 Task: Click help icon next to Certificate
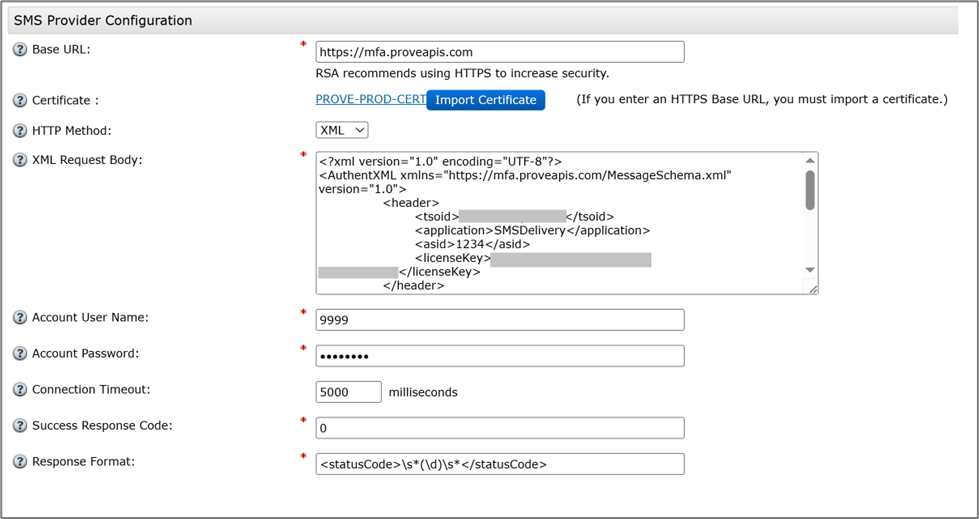coord(20,101)
